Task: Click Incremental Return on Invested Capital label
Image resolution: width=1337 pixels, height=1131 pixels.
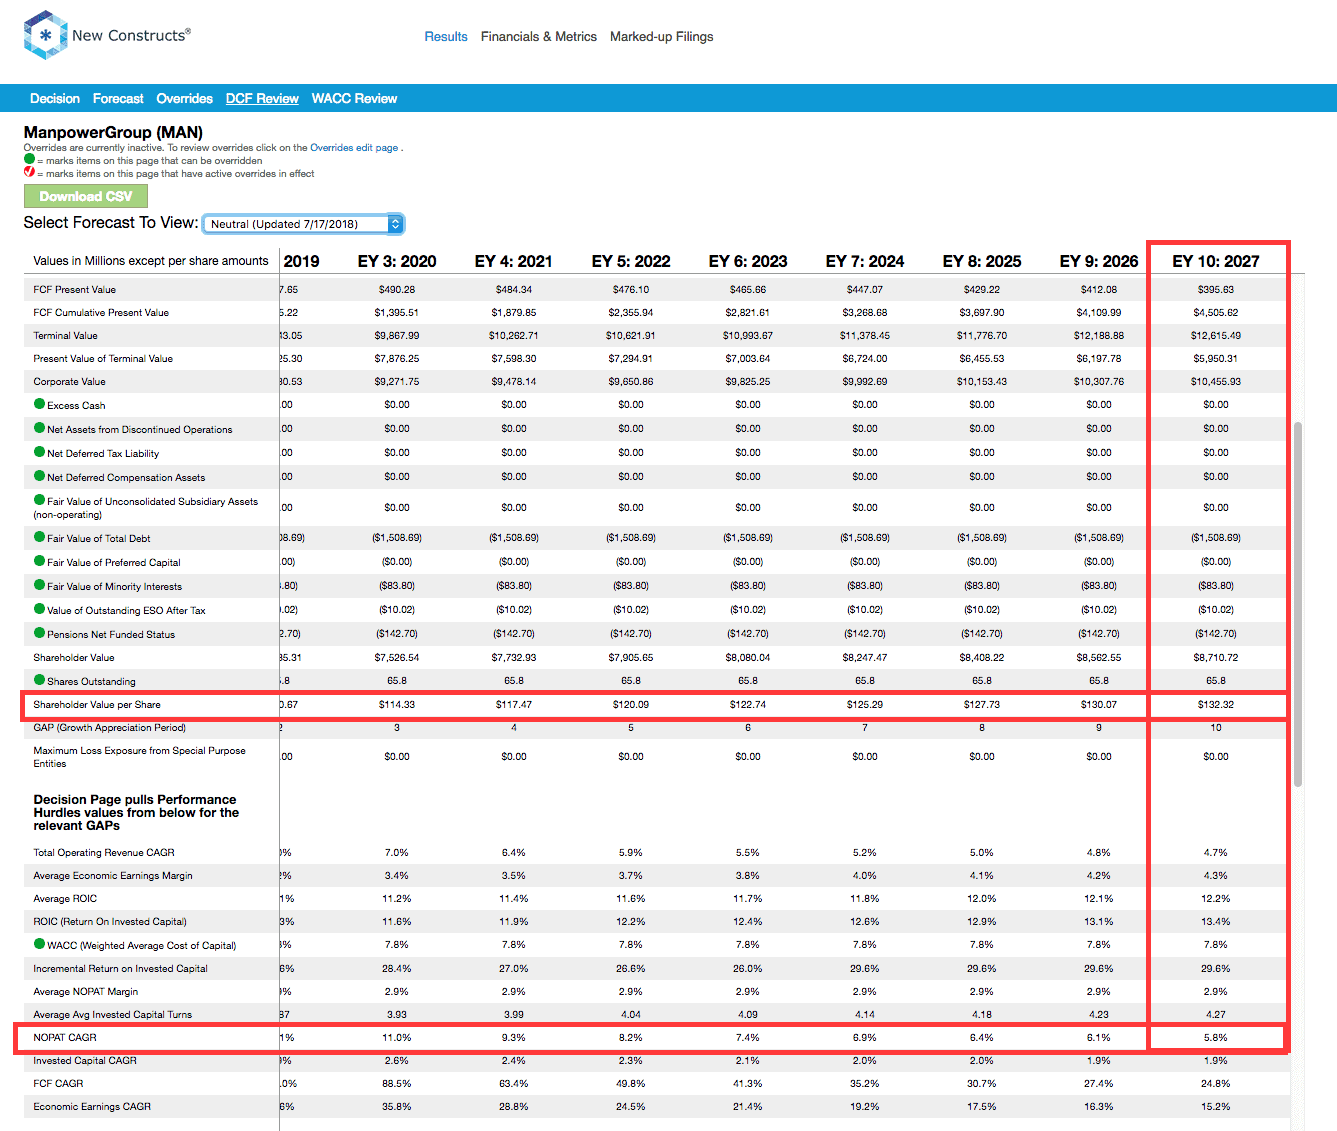Action: coord(121,968)
